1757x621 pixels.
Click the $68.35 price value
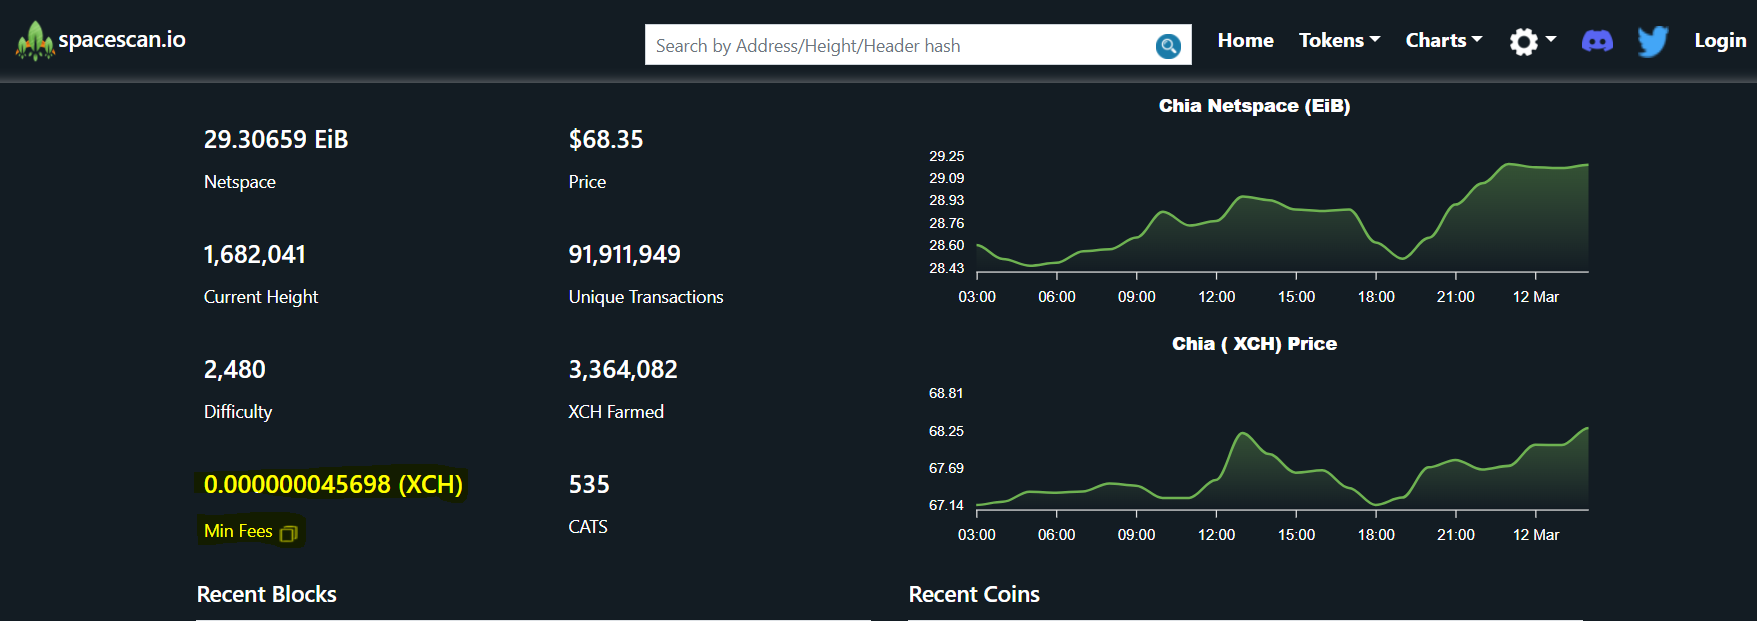(606, 139)
